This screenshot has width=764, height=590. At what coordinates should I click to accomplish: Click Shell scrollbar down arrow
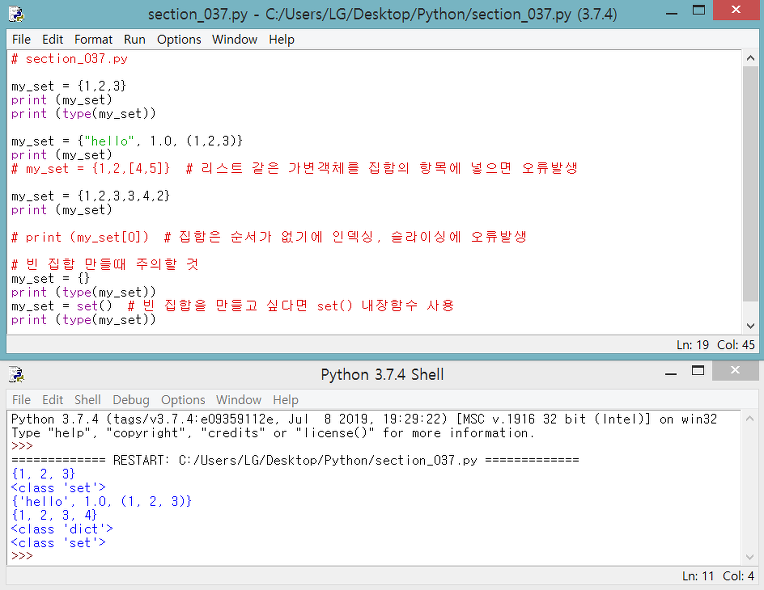749,557
